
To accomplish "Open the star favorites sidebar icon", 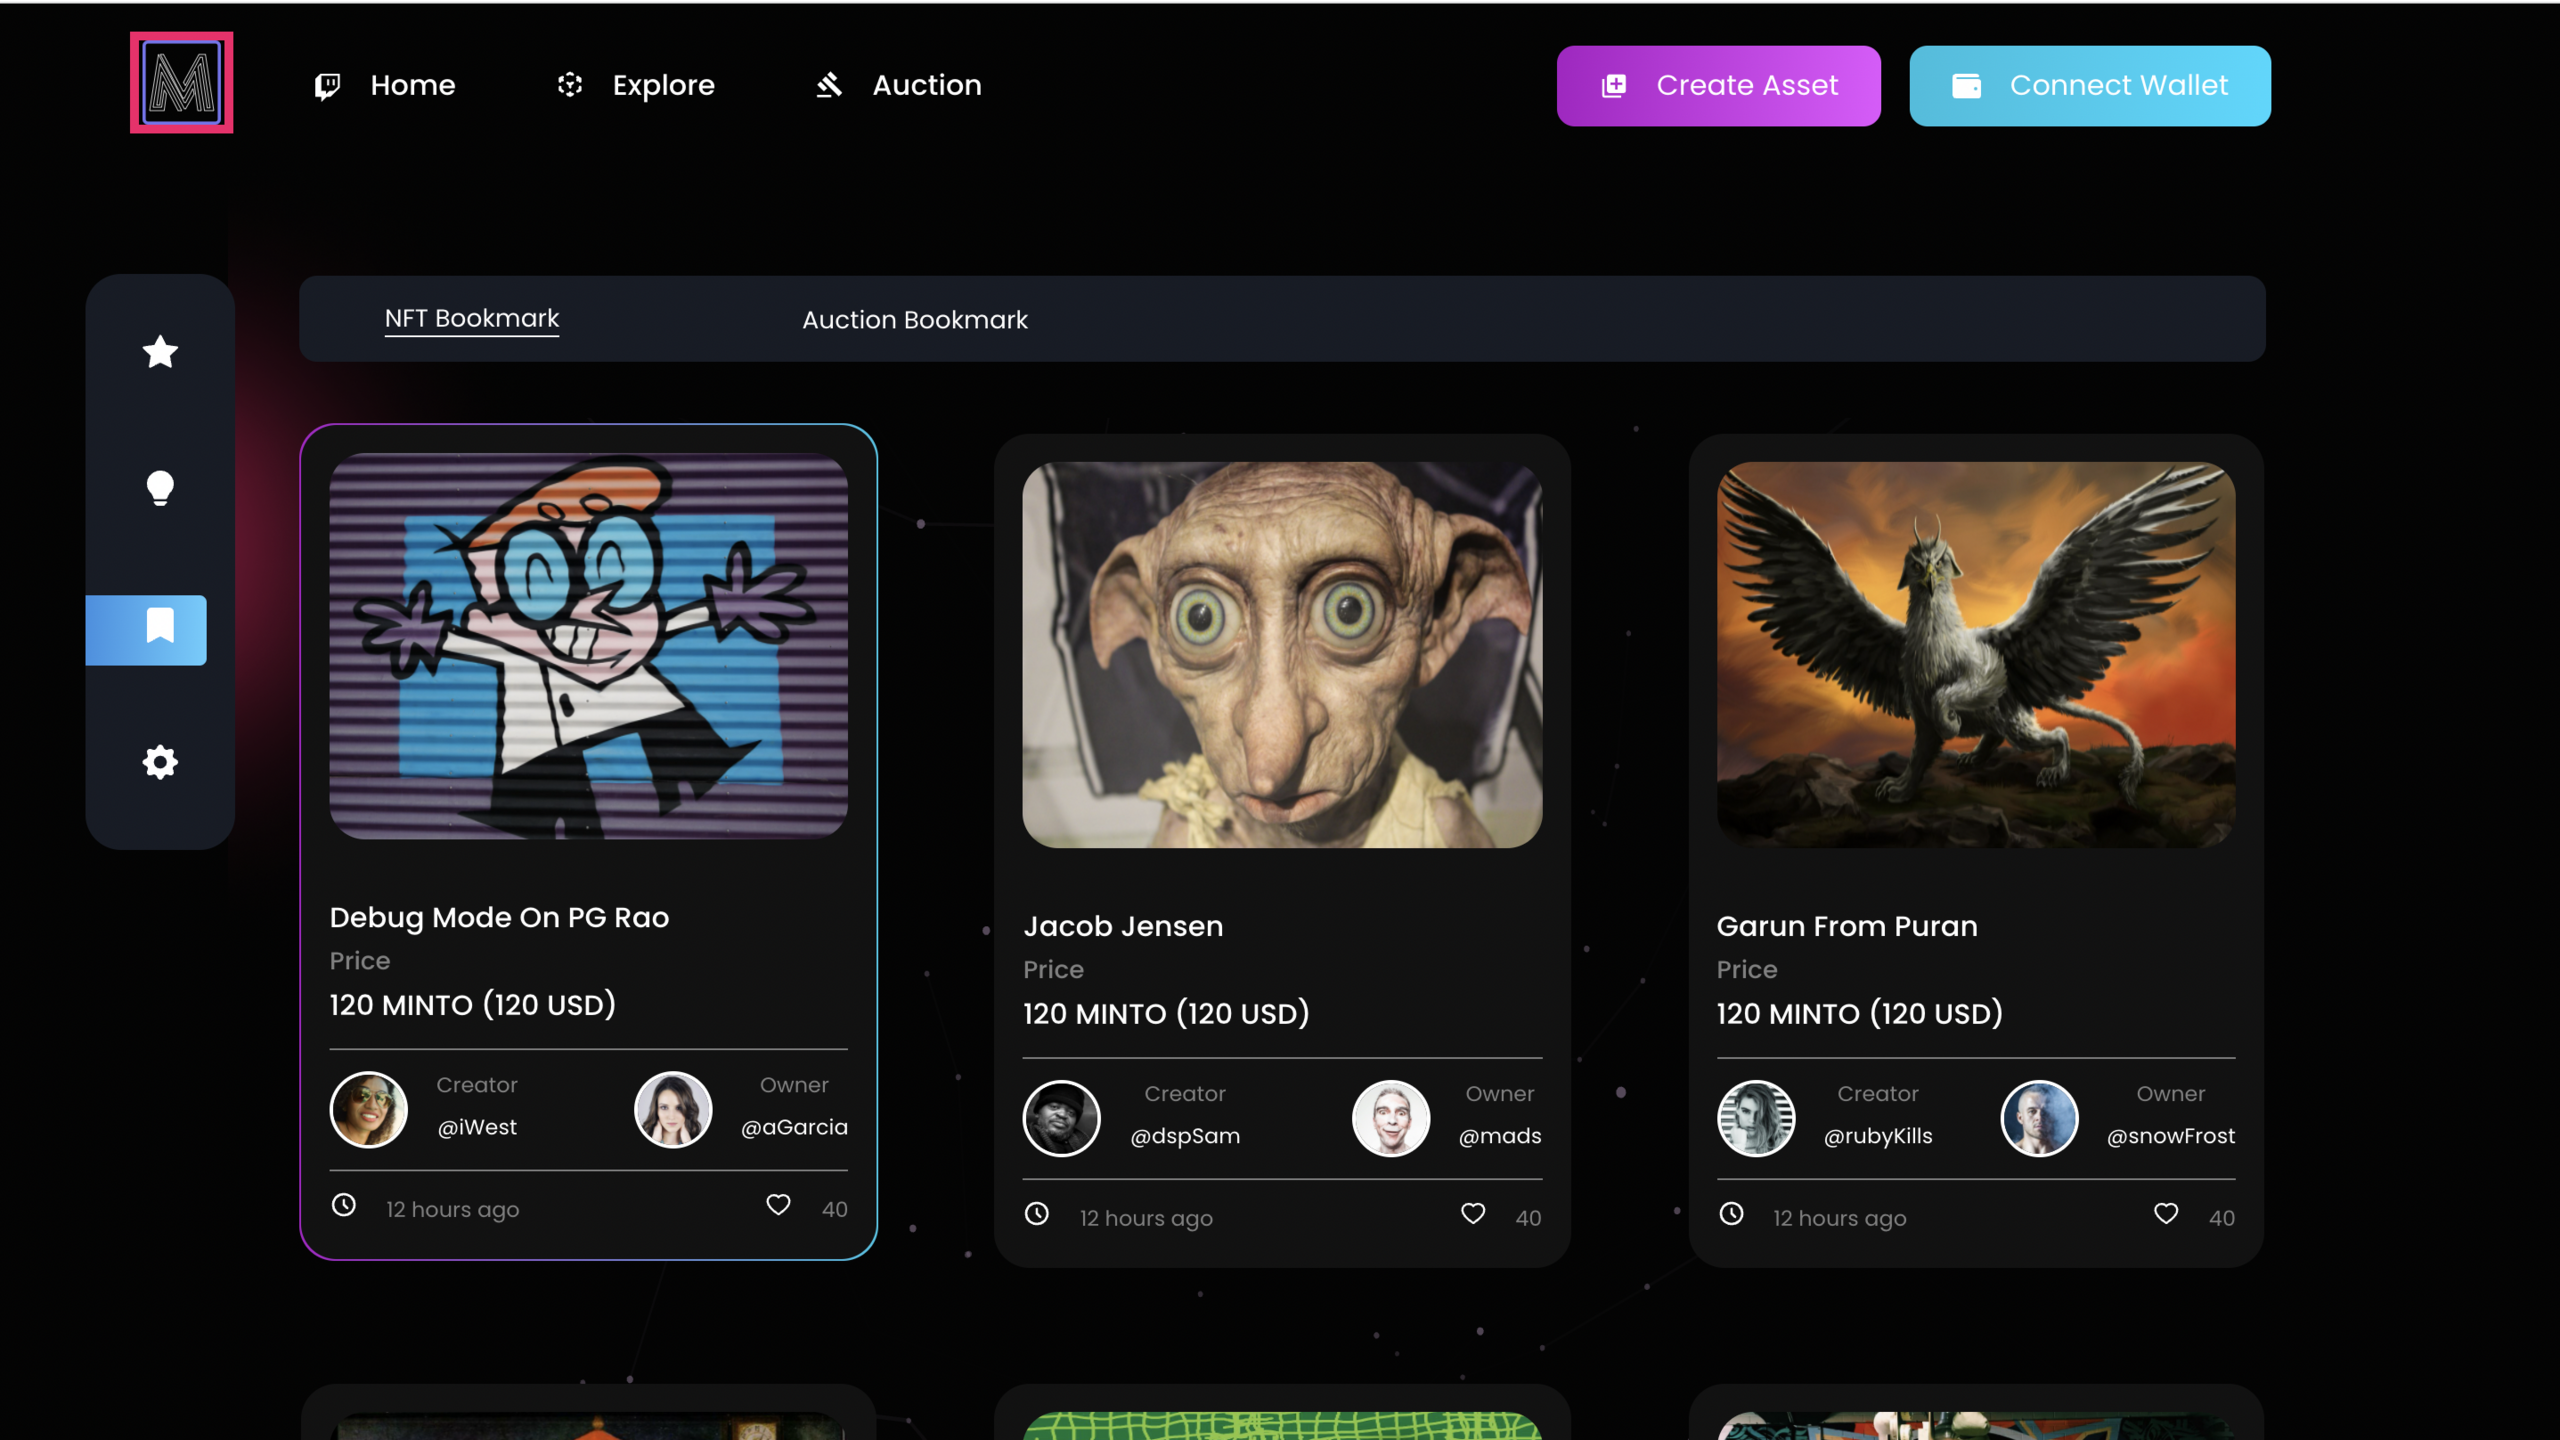I will pos(160,352).
